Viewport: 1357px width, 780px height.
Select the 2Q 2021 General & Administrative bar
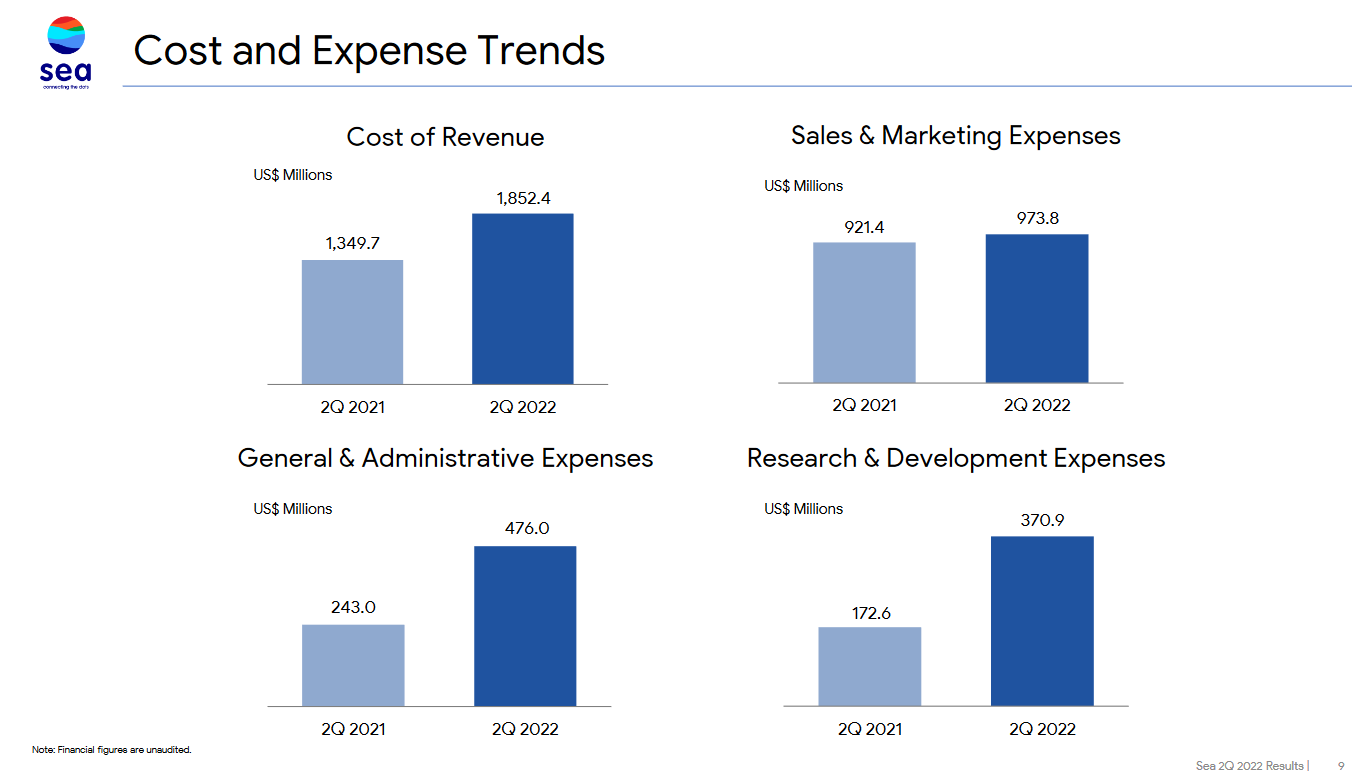pyautogui.click(x=353, y=666)
